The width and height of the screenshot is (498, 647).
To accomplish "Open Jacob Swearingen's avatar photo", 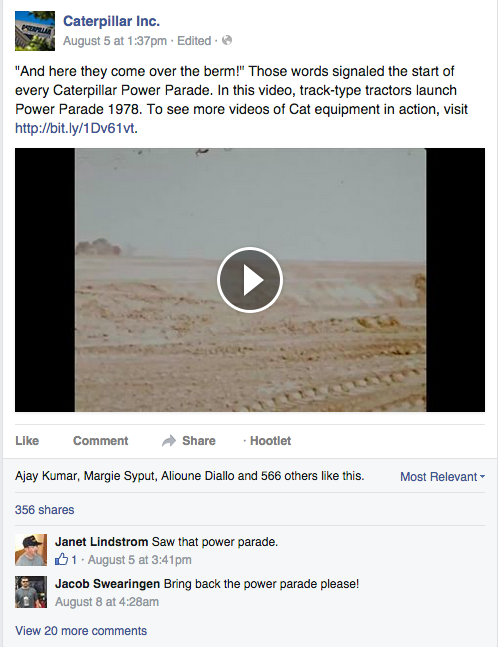I will (31, 592).
